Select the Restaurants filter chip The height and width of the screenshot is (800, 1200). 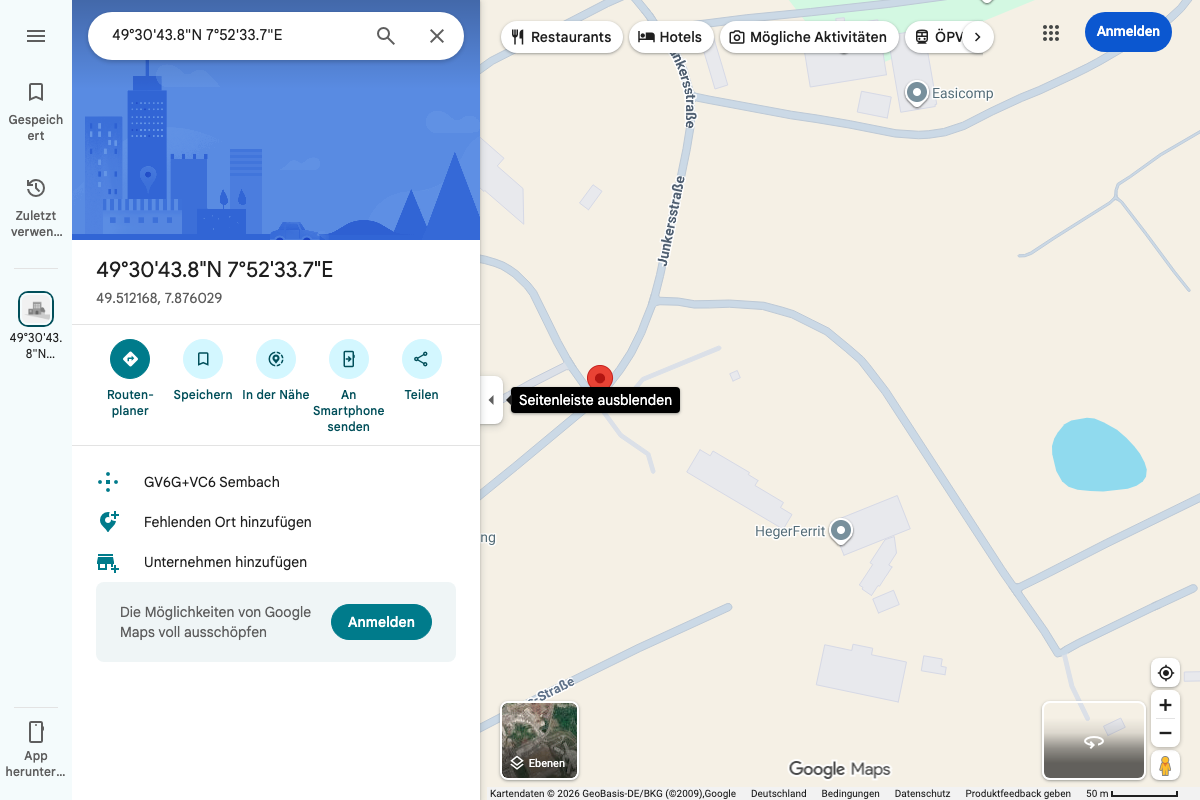[561, 37]
